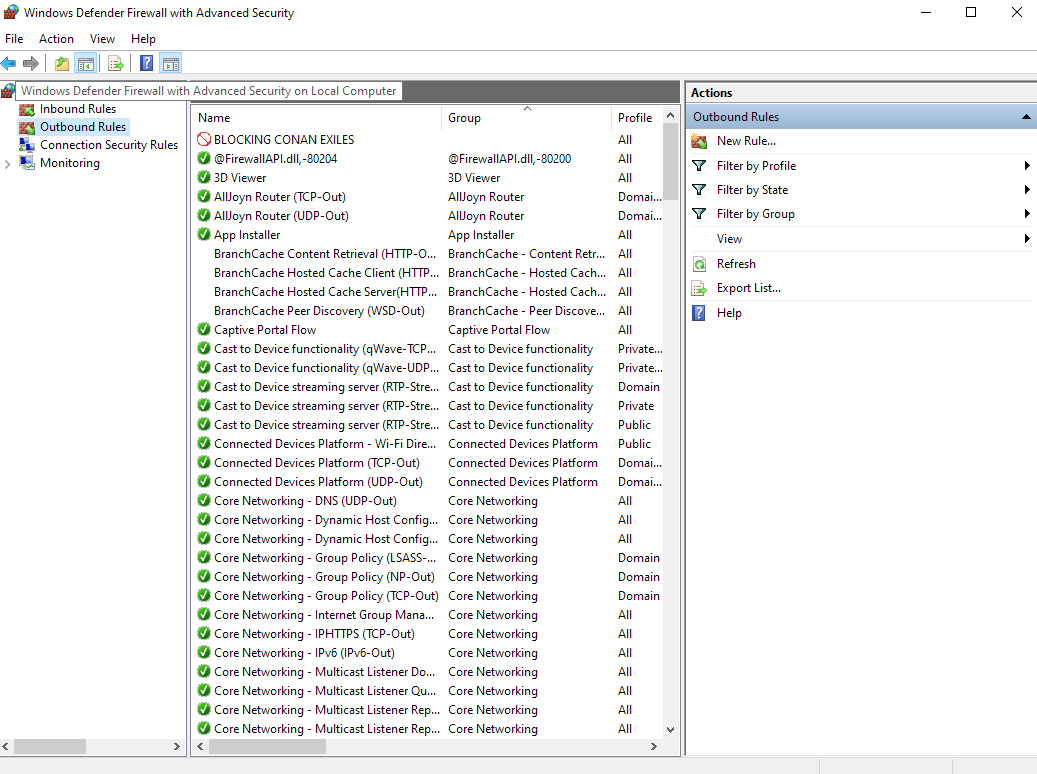Open the Filter by State submenu arrow

pyautogui.click(x=1026, y=190)
